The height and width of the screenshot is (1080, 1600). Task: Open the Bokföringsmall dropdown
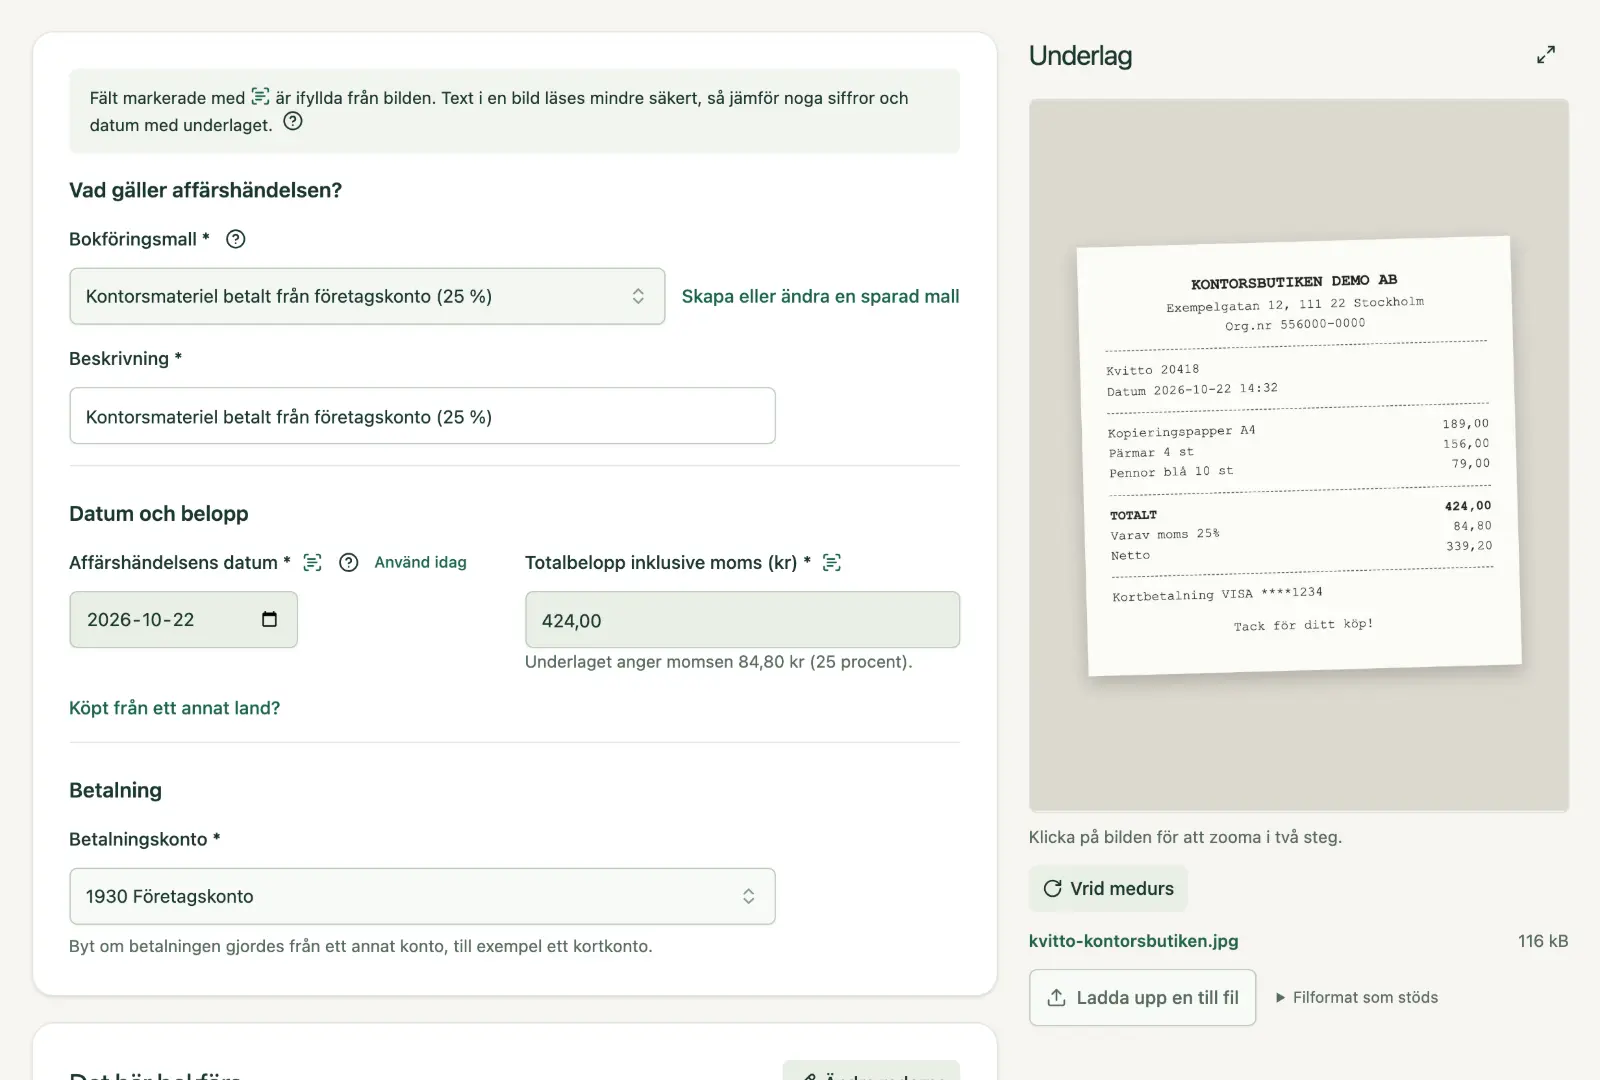point(367,296)
